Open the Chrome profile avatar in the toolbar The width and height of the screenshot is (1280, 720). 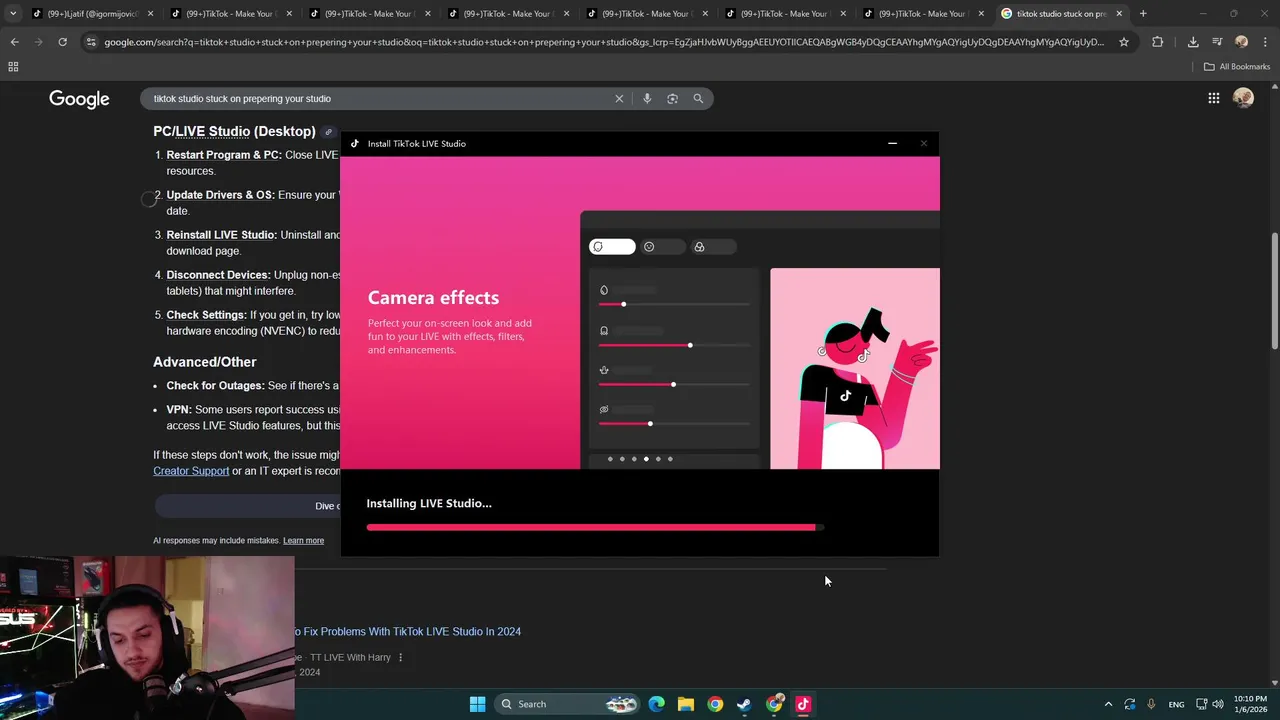click(1241, 42)
